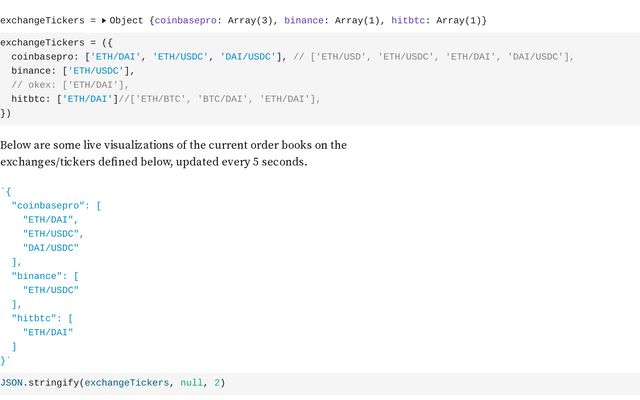This screenshot has width=640, height=400.
Task: Click the JSON.stringify code cell
Action: 320,383
